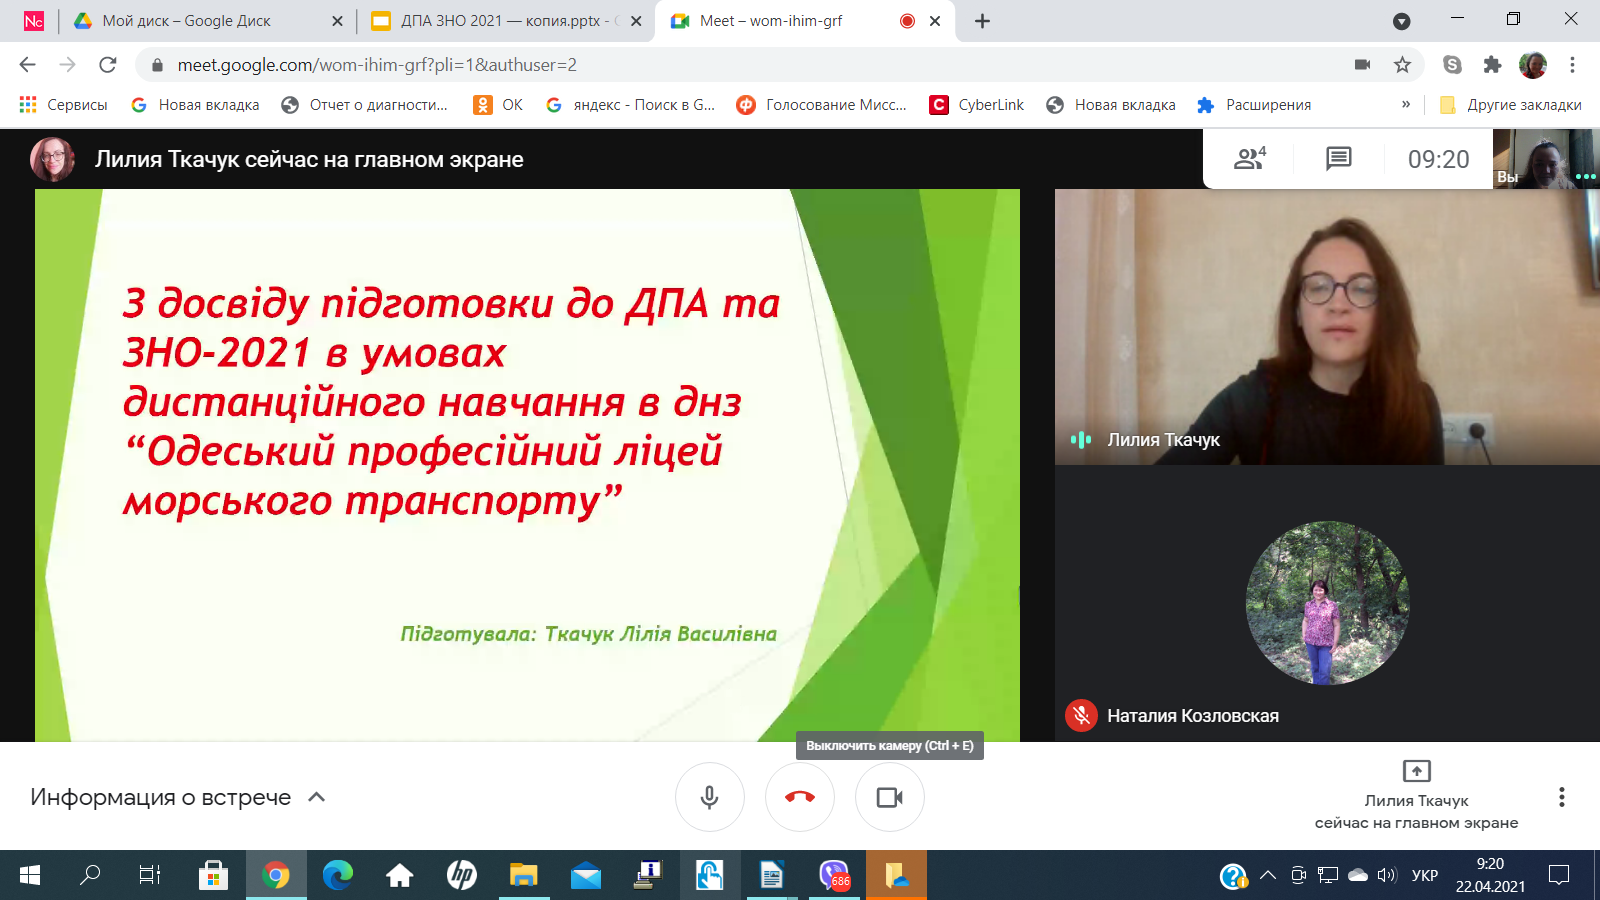Bookmark this page with the star icon
The height and width of the screenshot is (900, 1600).
pos(1402,65)
